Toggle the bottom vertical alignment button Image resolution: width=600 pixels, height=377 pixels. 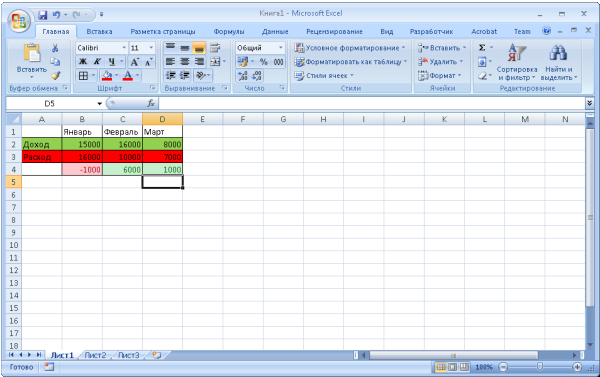point(199,48)
